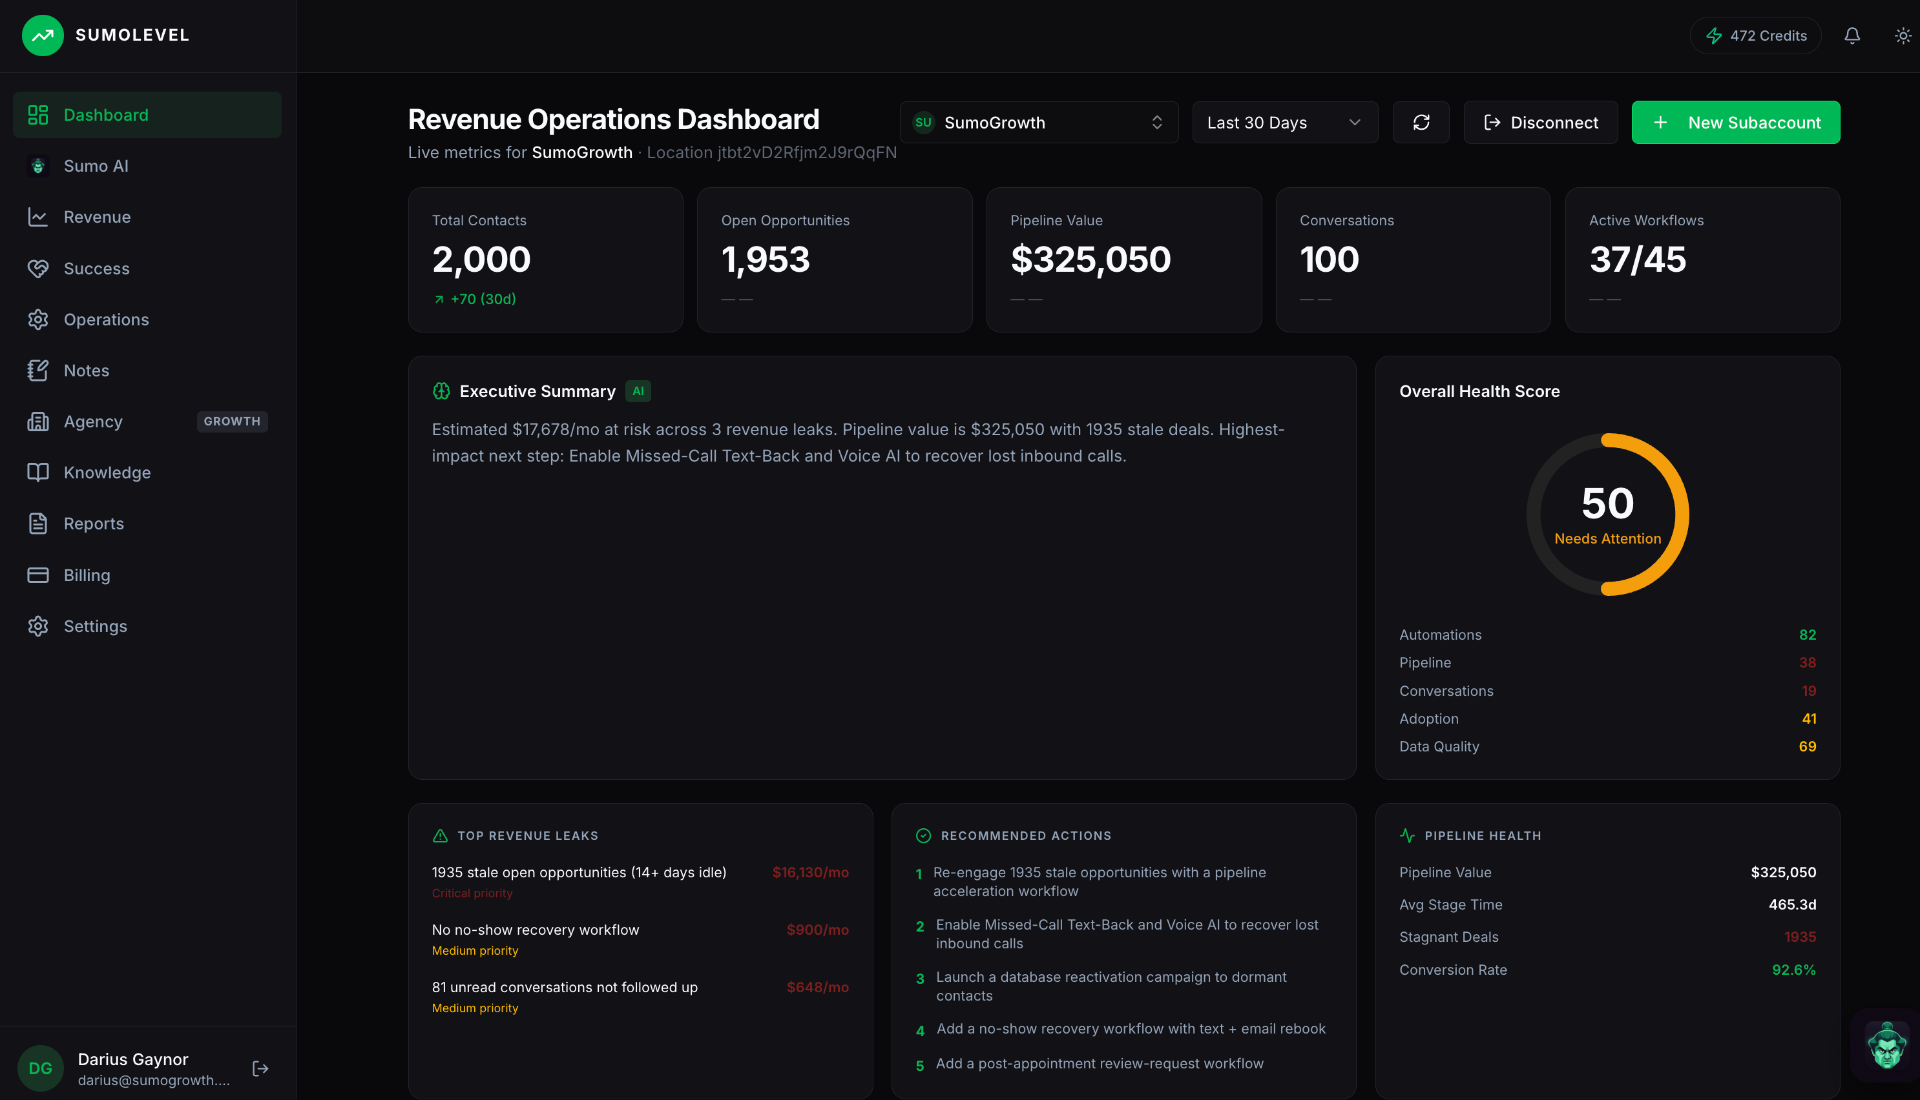Open the Dashboard grid icon
This screenshot has width=1920, height=1100.
tap(38, 115)
